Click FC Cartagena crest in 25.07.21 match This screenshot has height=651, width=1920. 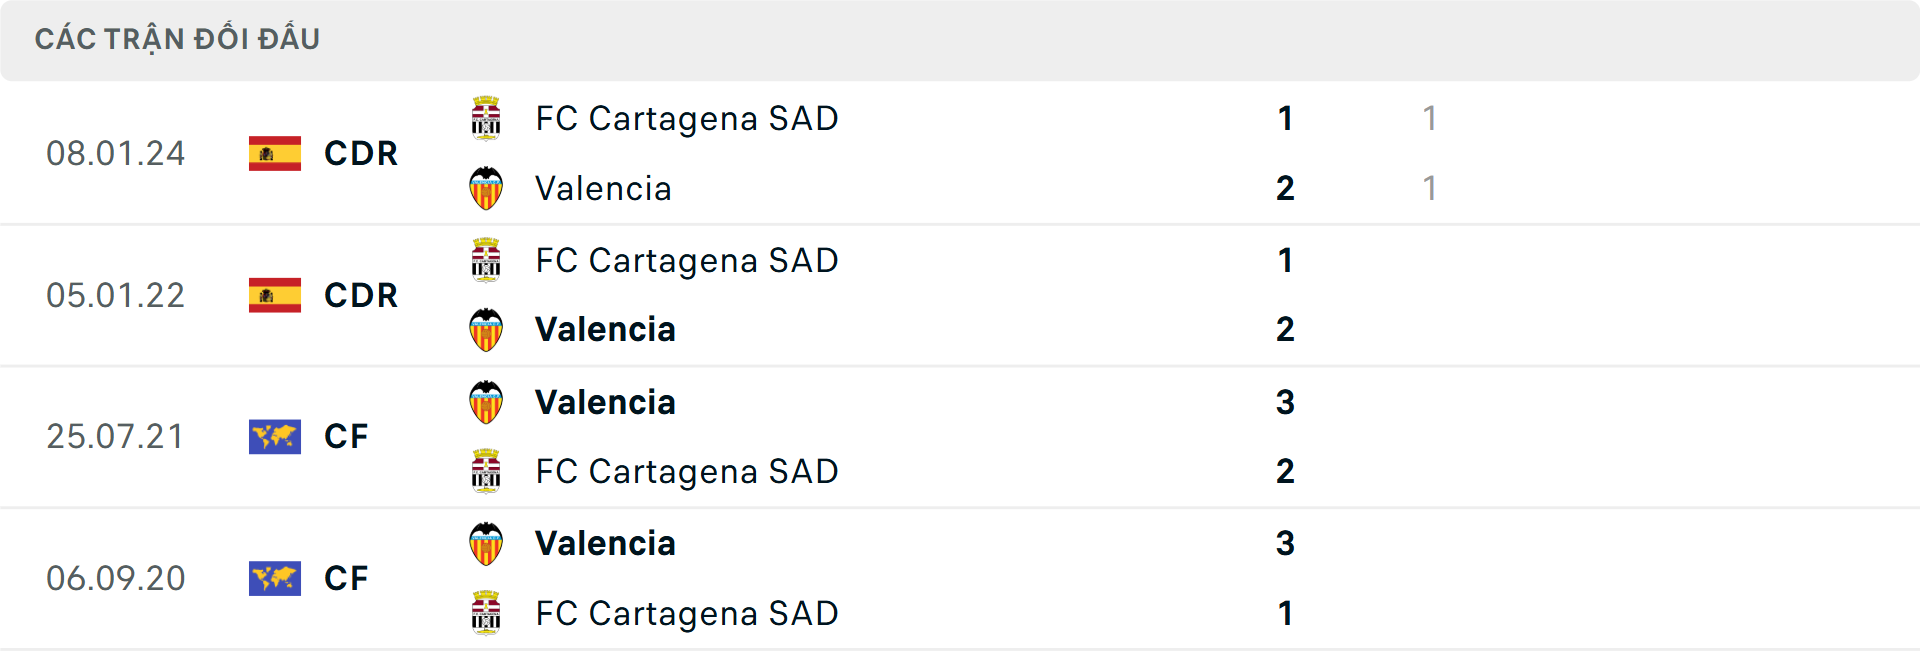[486, 471]
